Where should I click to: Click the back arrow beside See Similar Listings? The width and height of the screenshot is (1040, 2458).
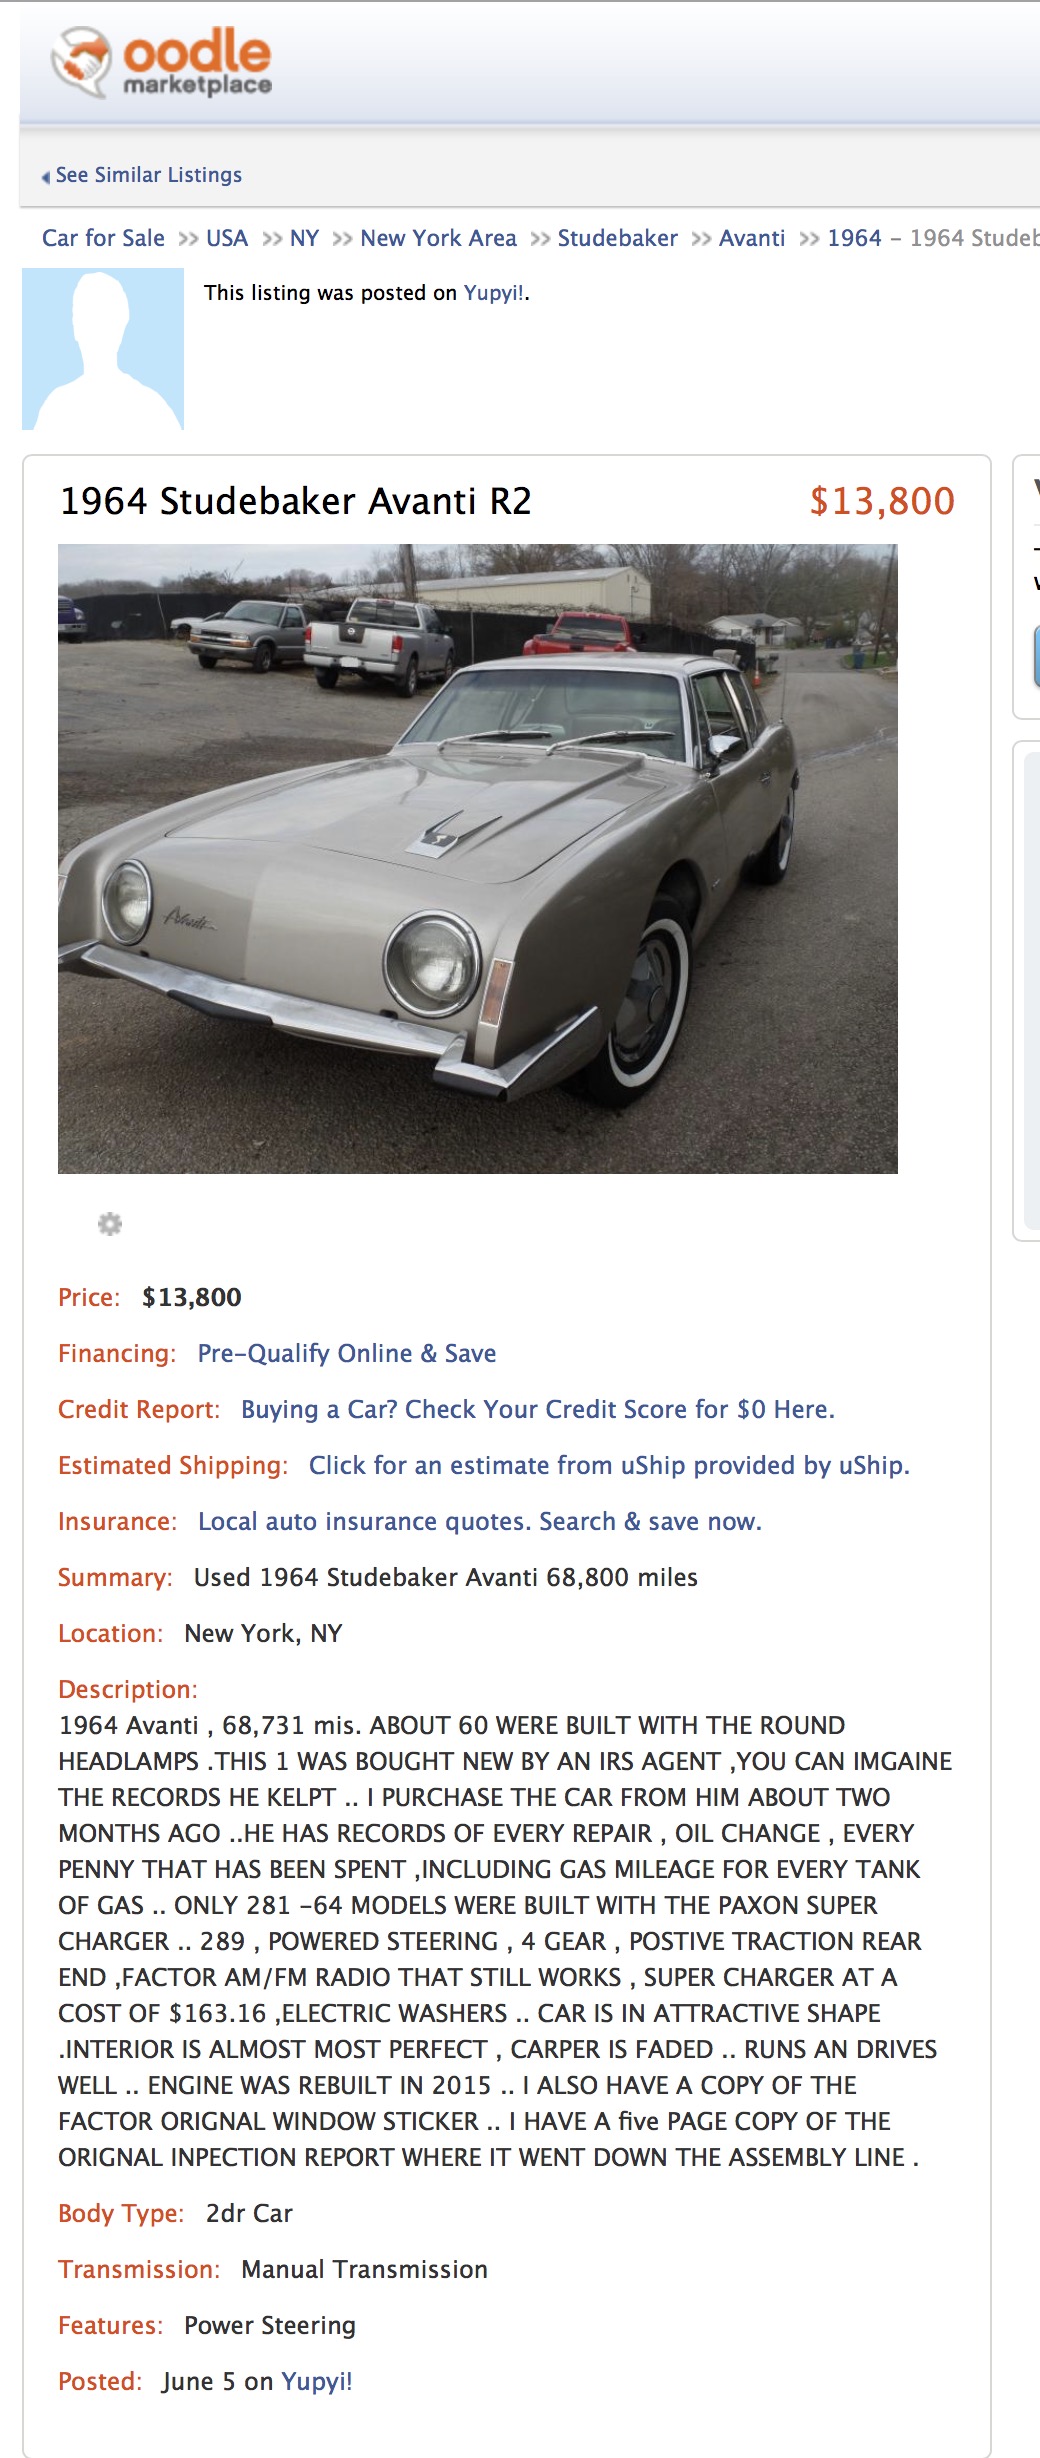[45, 177]
